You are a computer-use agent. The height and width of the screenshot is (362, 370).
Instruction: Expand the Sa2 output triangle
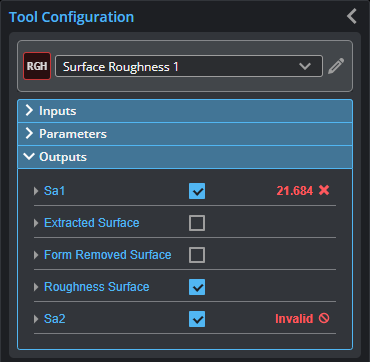coord(36,319)
